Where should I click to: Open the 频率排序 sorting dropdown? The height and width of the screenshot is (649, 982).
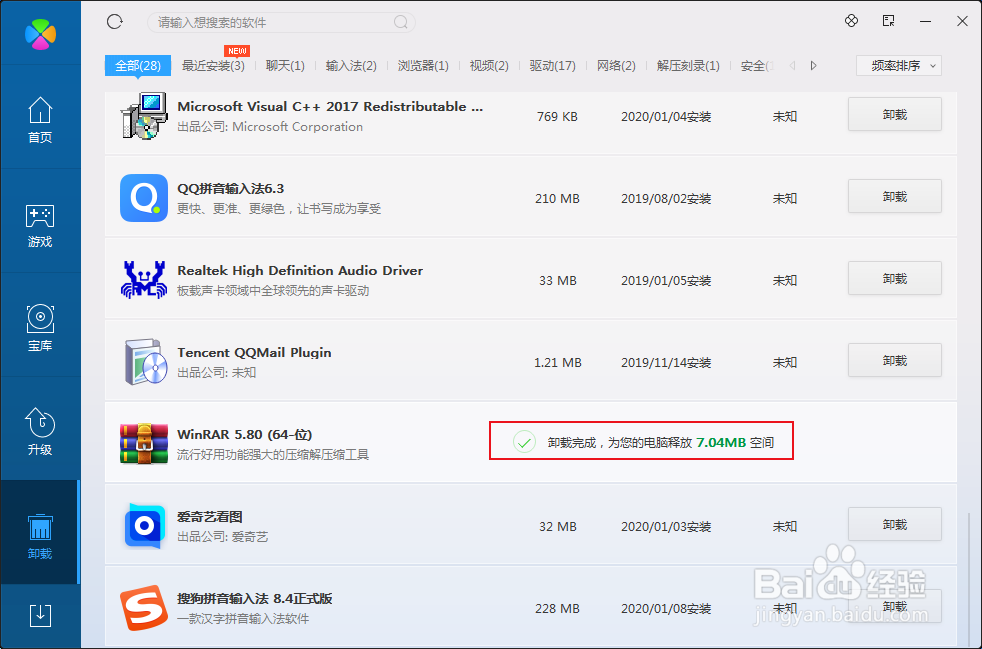click(x=897, y=65)
